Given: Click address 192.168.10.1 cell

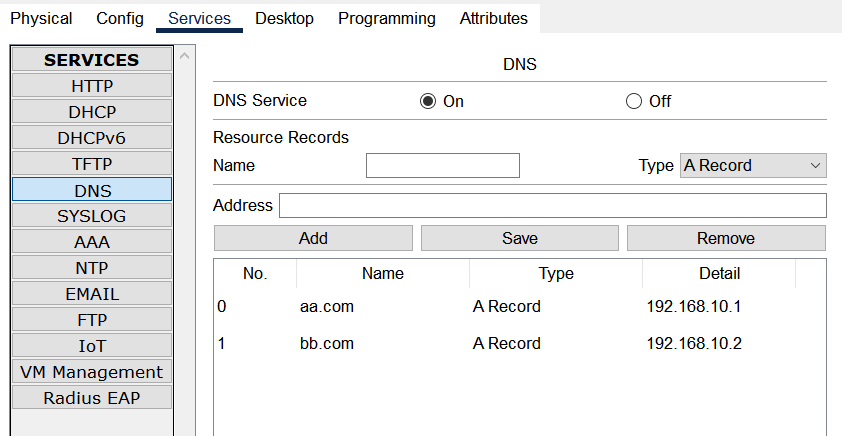Looking at the screenshot, I should pyautogui.click(x=694, y=307).
